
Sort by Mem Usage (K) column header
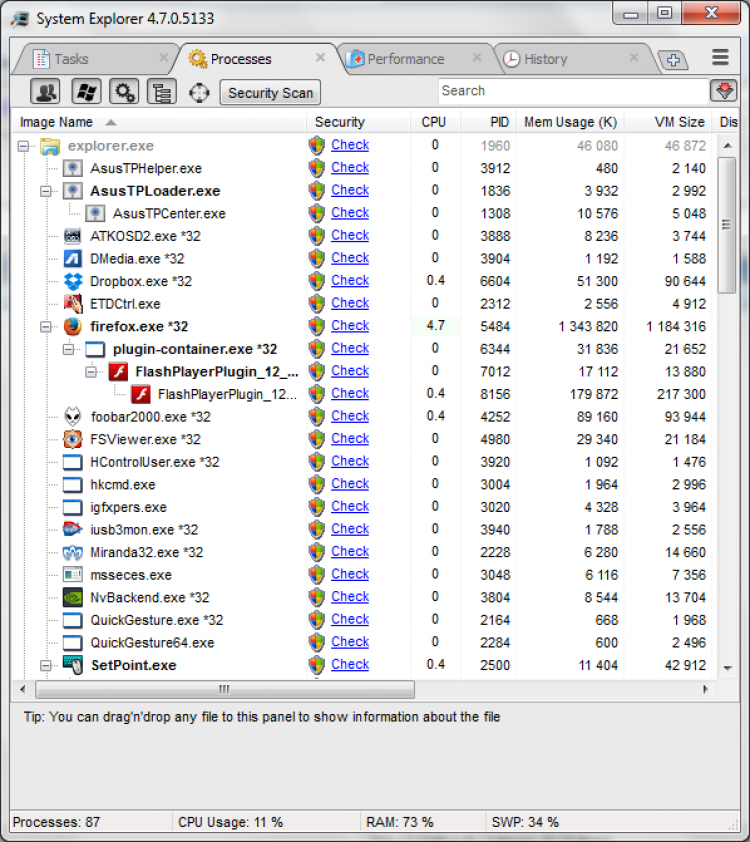coord(570,122)
